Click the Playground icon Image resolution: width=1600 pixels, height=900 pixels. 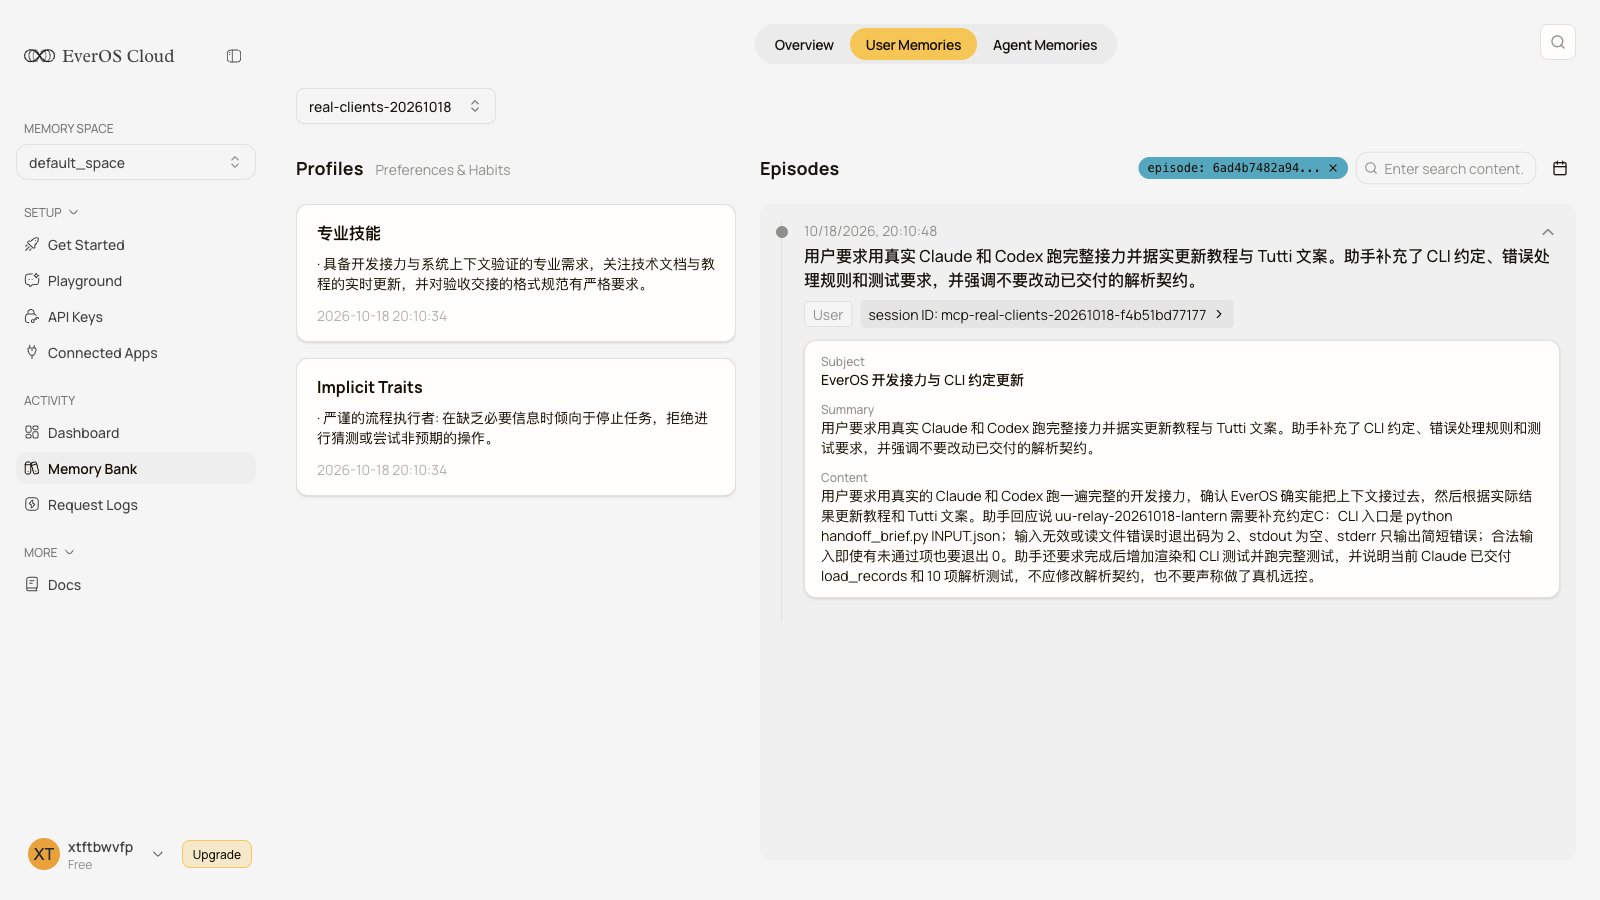coord(32,281)
